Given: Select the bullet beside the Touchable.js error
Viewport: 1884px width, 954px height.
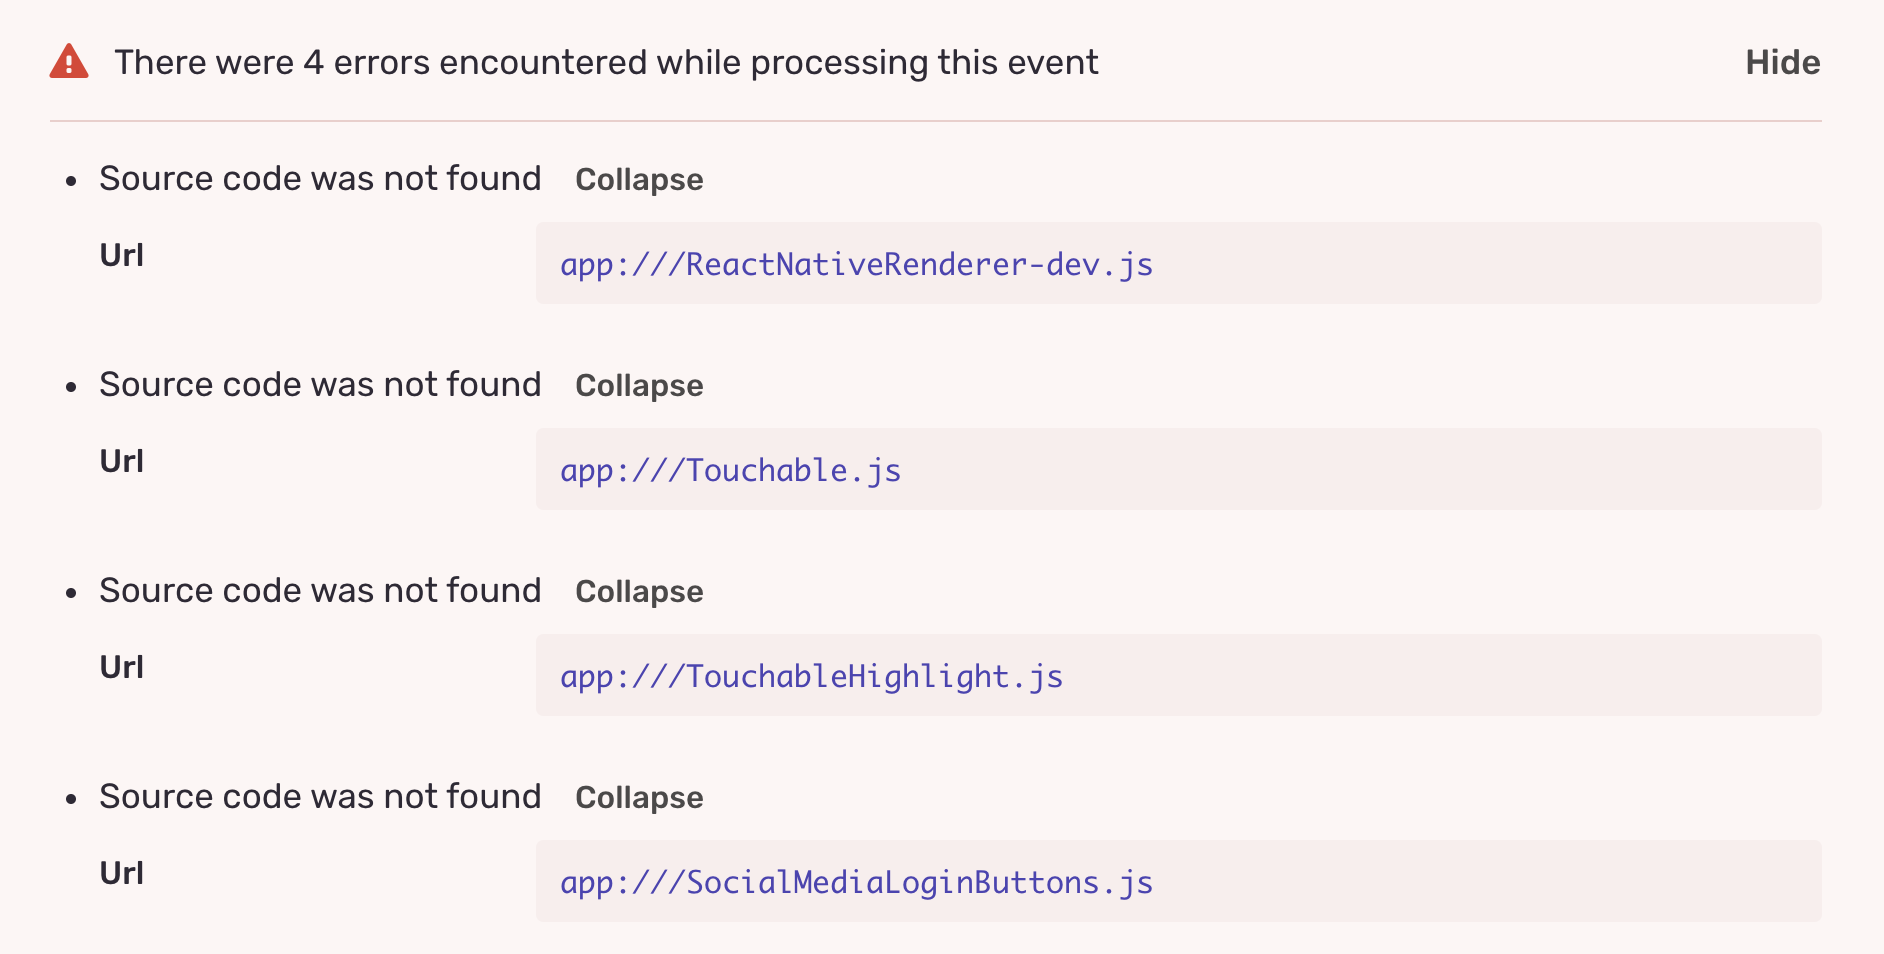Looking at the screenshot, I should 70,387.
